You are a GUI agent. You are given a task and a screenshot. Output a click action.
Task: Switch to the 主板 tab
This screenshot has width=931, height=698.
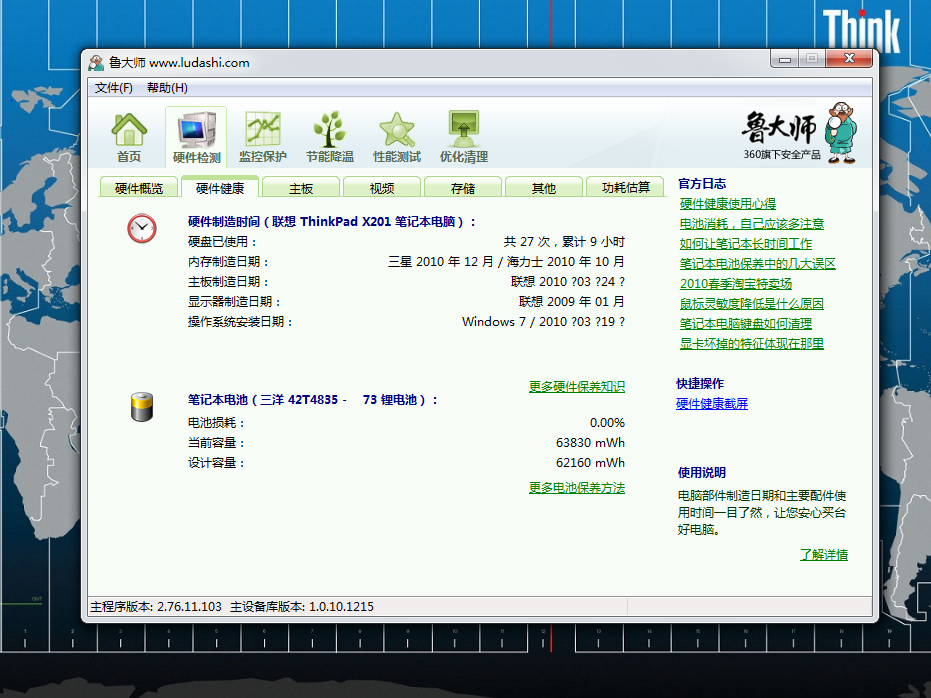click(301, 188)
